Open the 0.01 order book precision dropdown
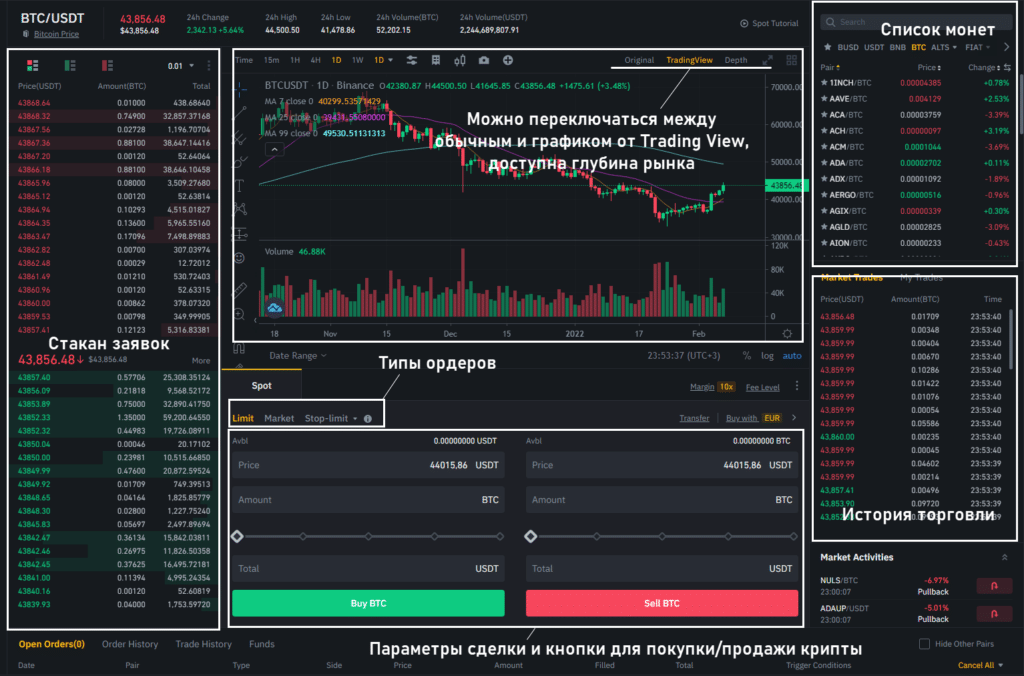The height and width of the screenshot is (676, 1024). [180, 66]
